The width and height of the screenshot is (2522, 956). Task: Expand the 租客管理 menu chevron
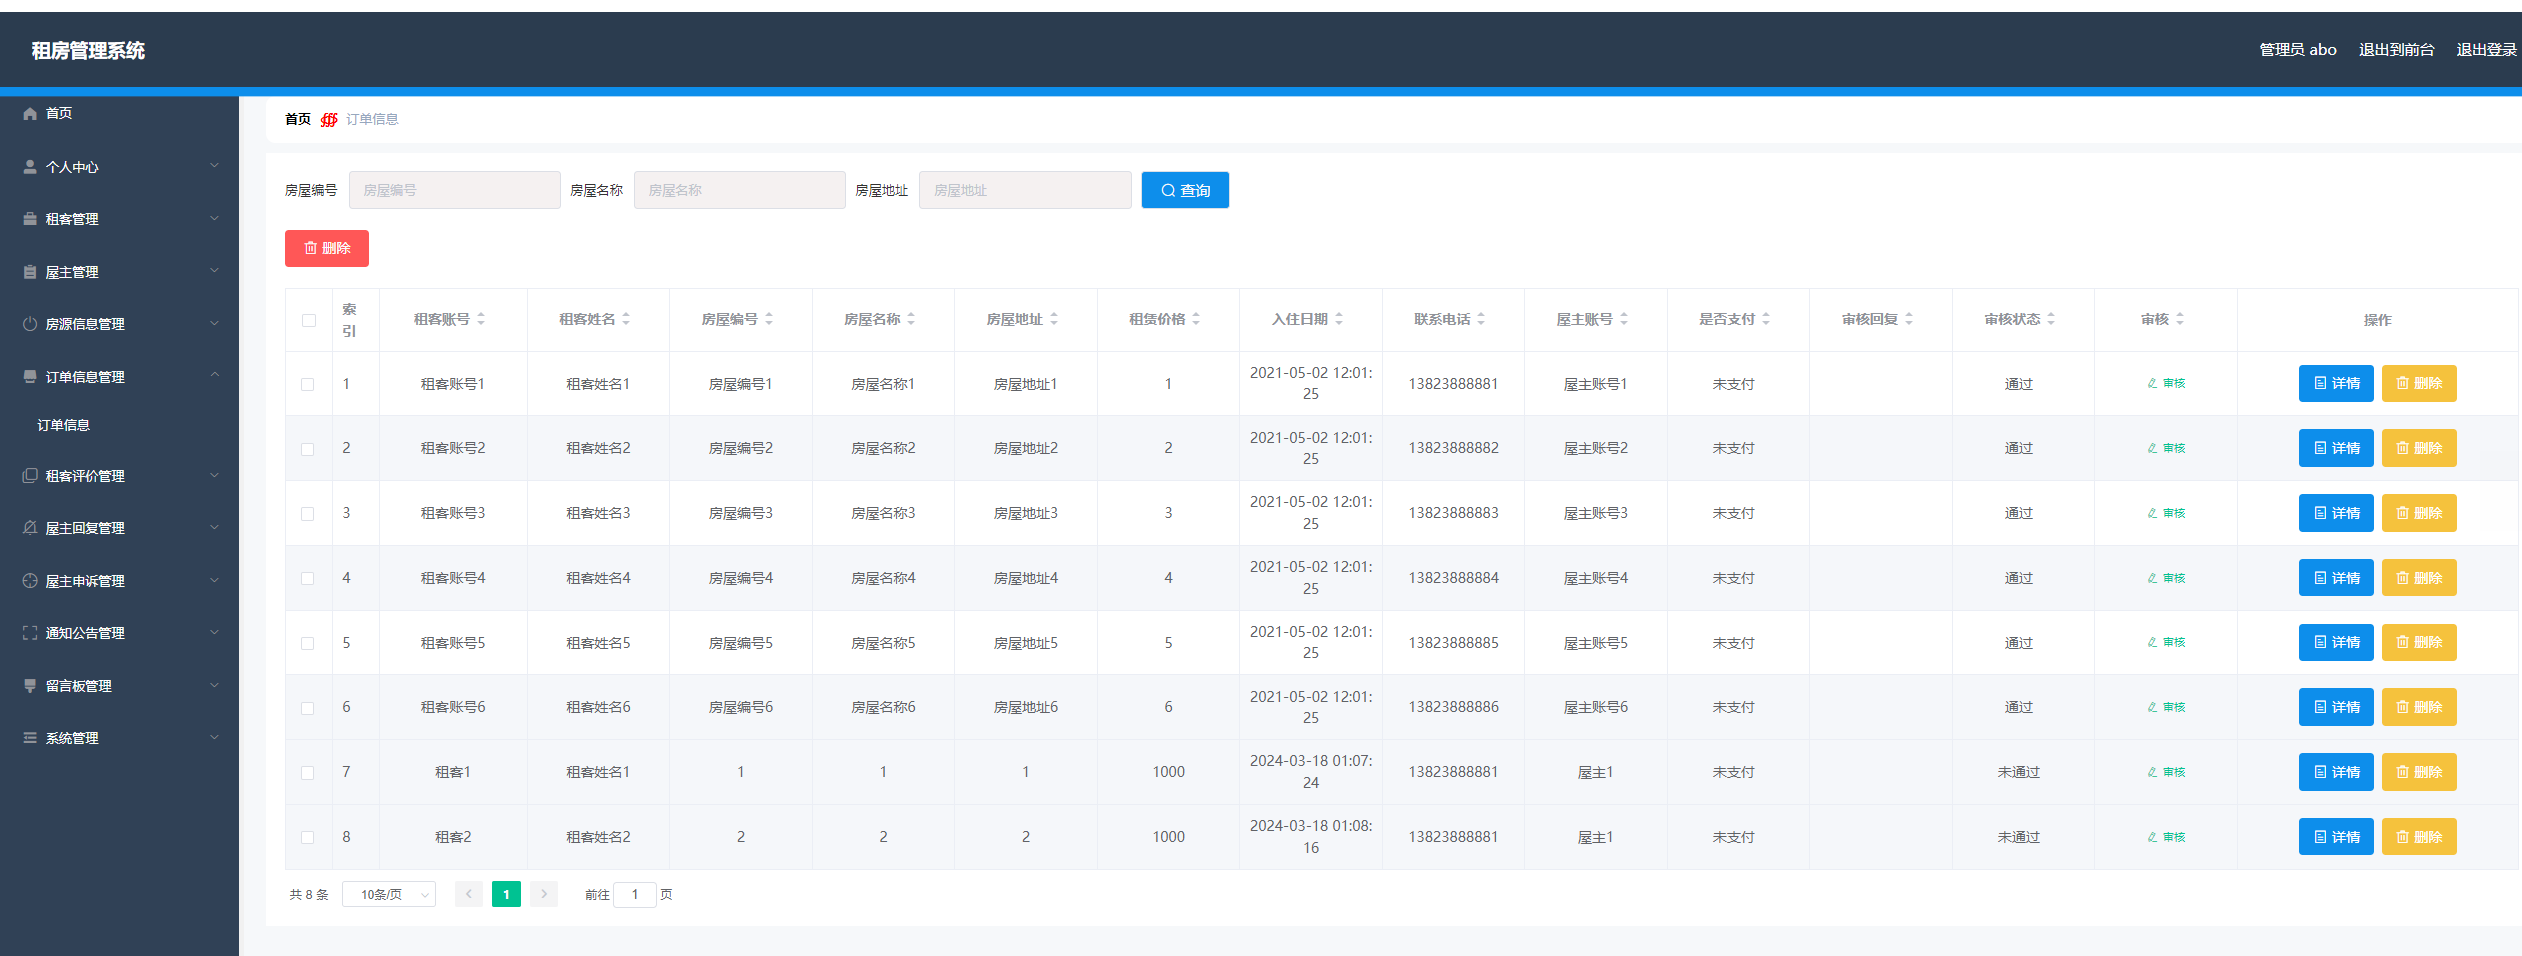click(214, 218)
